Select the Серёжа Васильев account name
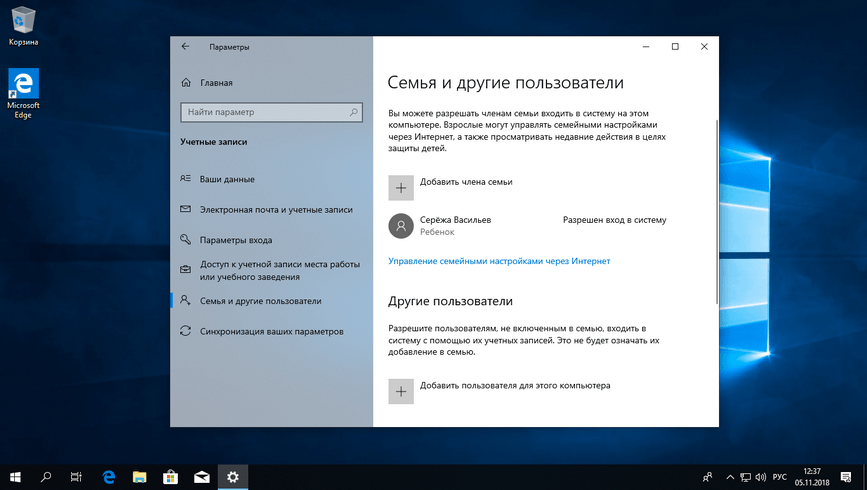The width and height of the screenshot is (867, 490). [x=456, y=220]
